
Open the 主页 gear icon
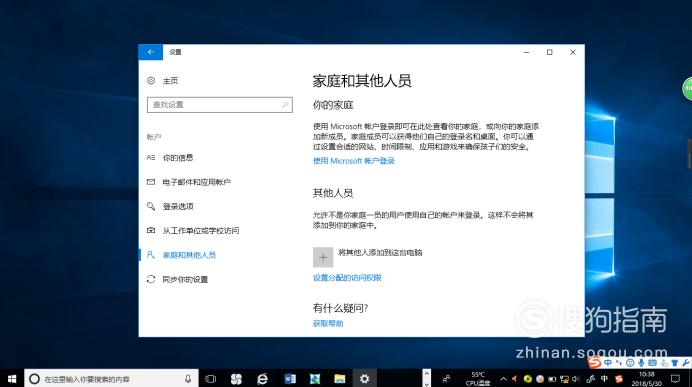pos(151,80)
